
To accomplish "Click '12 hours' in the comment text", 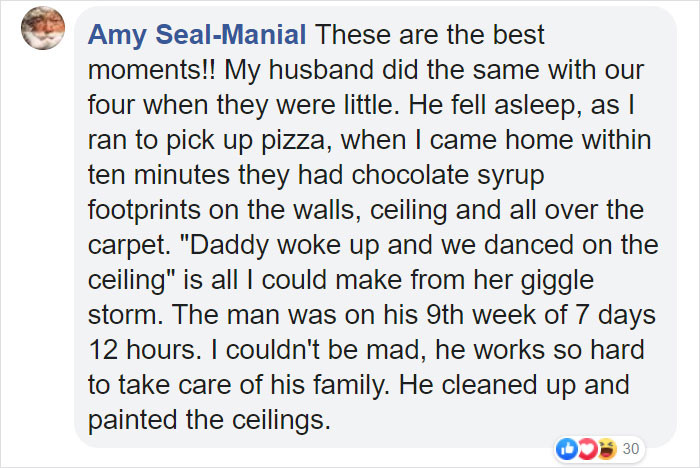I will (x=142, y=350).
